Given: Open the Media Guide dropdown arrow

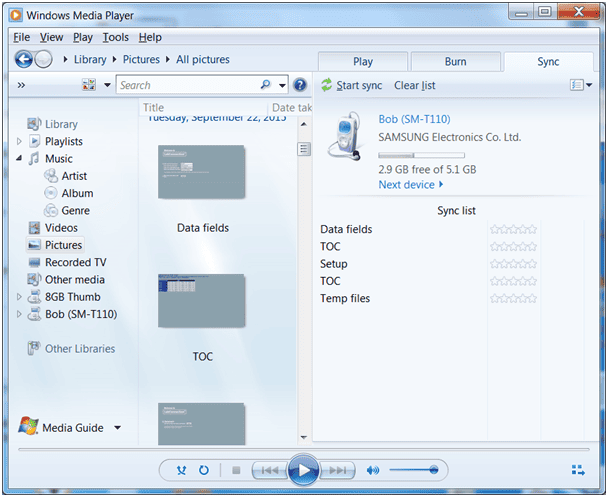Looking at the screenshot, I should 117,428.
